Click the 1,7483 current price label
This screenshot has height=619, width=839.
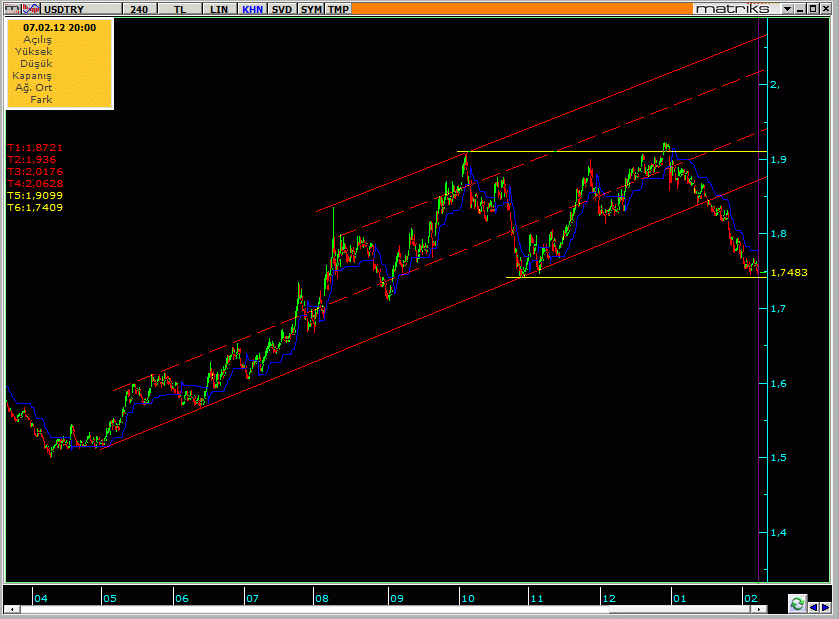789,272
